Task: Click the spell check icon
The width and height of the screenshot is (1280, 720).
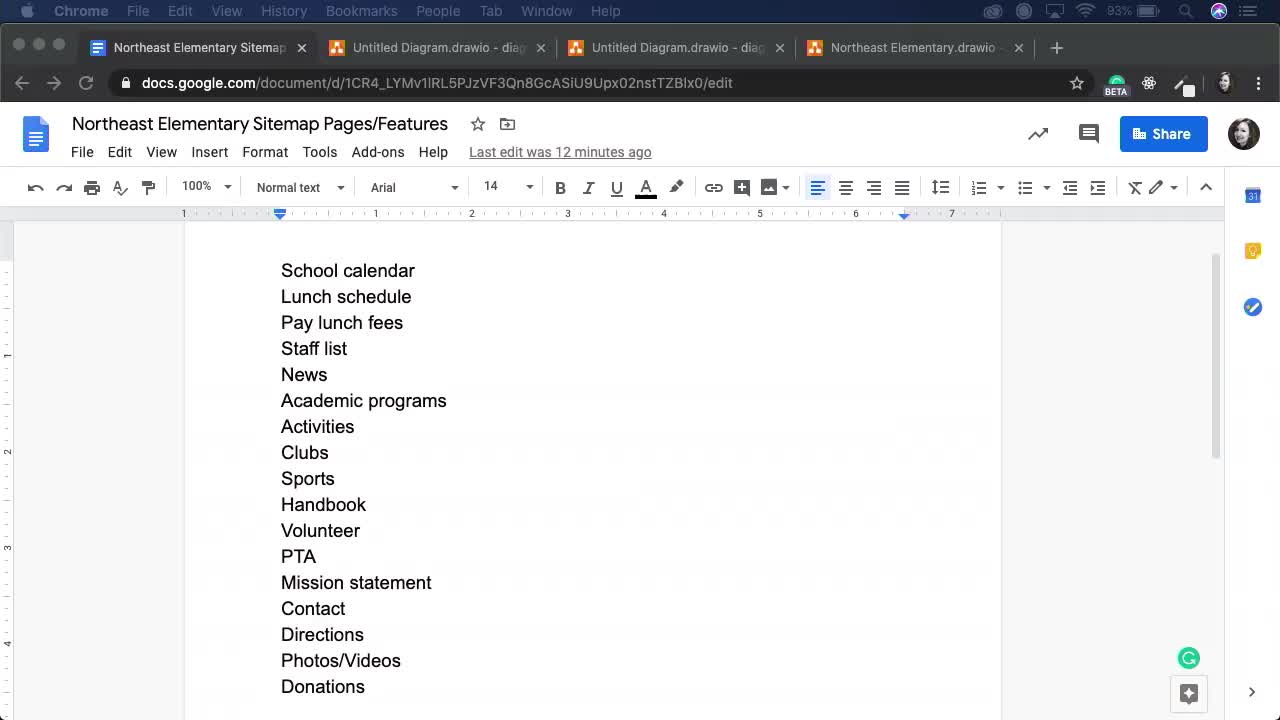Action: pyautogui.click(x=120, y=187)
